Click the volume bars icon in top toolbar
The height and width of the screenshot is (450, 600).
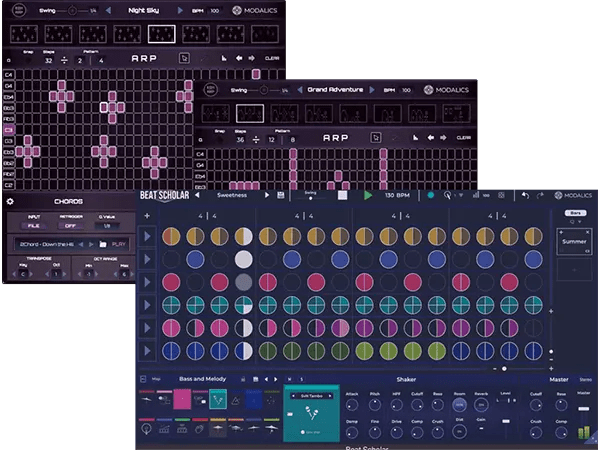point(476,195)
